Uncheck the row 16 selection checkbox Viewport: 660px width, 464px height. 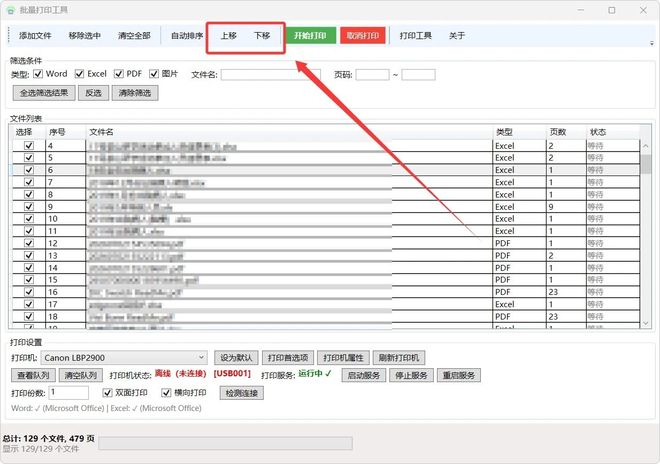[x=29, y=292]
